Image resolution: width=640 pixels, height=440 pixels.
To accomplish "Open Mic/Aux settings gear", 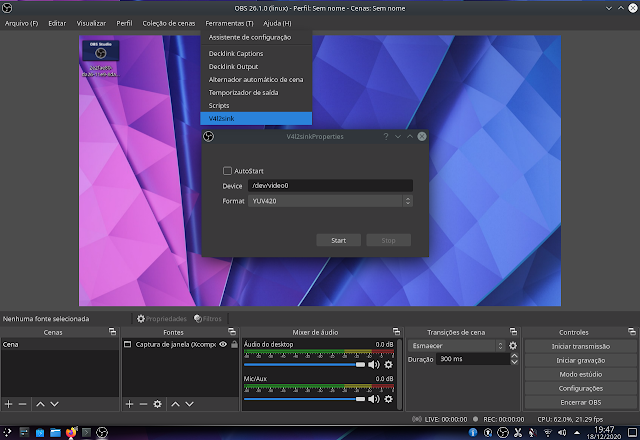I will 389,399.
